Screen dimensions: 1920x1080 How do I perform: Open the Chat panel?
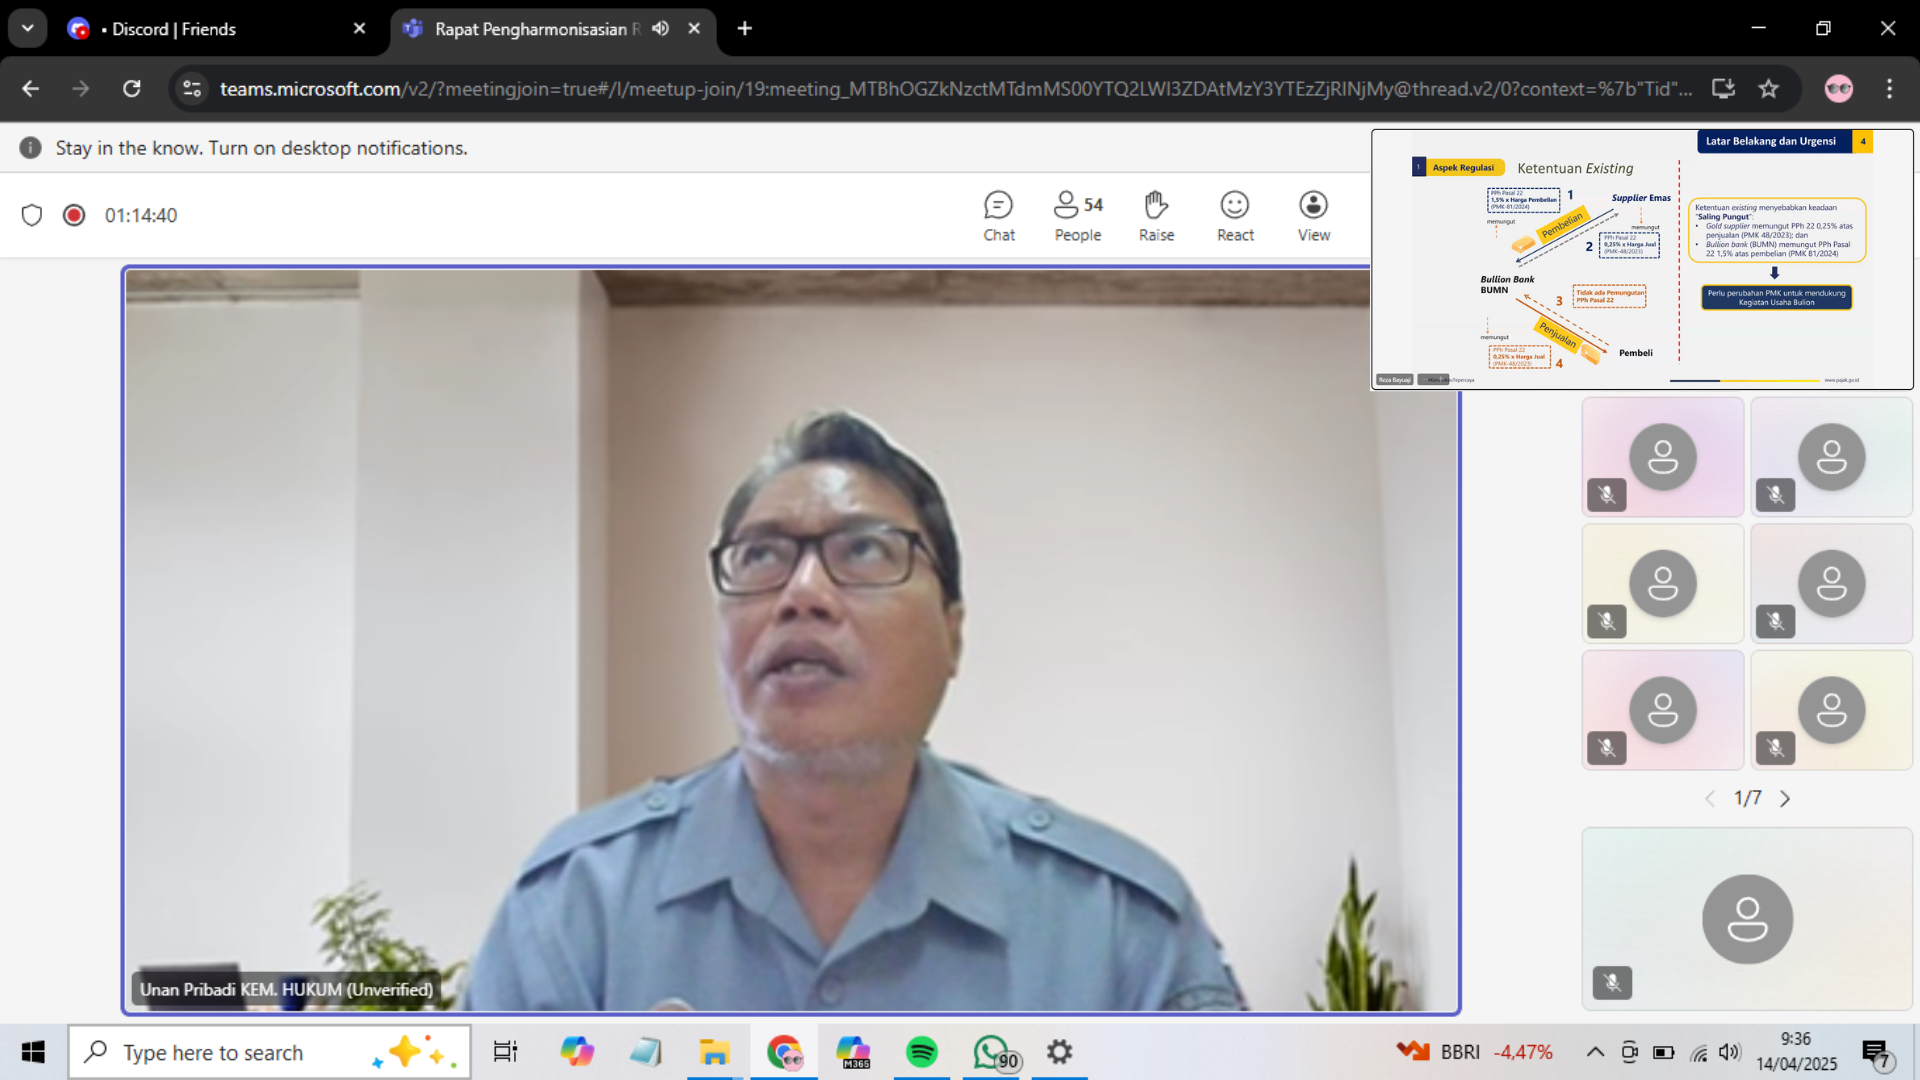click(998, 216)
